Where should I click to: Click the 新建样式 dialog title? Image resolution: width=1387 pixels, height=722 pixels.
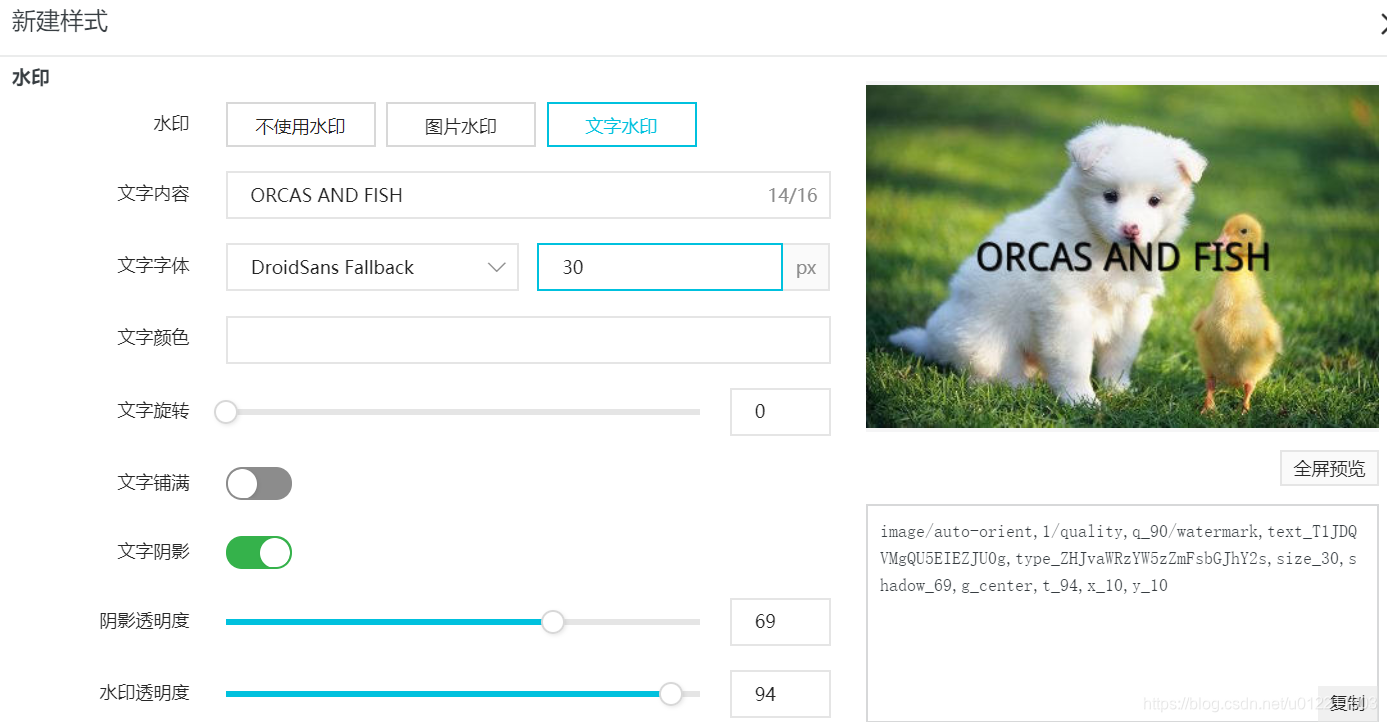[60, 22]
